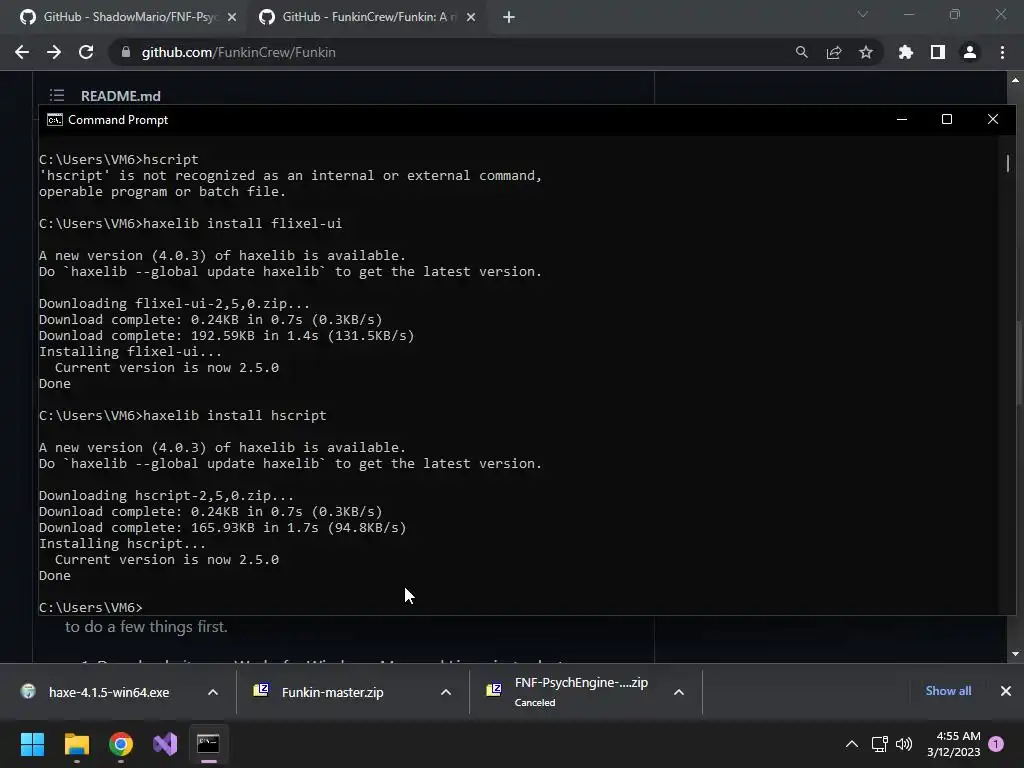Viewport: 1024px width, 768px height.
Task: Close the Command Prompt window
Action: (993, 120)
